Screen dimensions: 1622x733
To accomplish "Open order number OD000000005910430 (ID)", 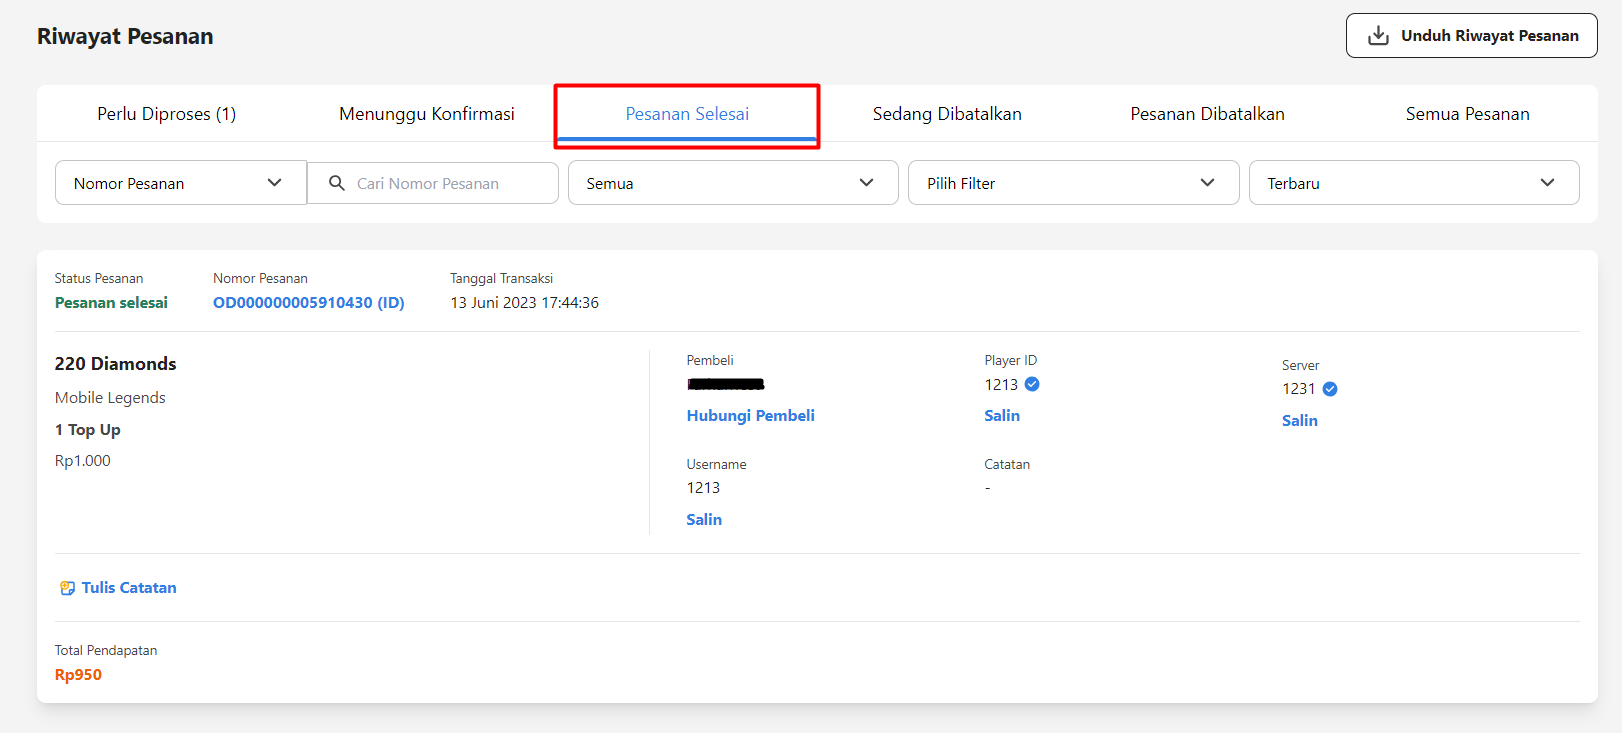I will point(309,303).
